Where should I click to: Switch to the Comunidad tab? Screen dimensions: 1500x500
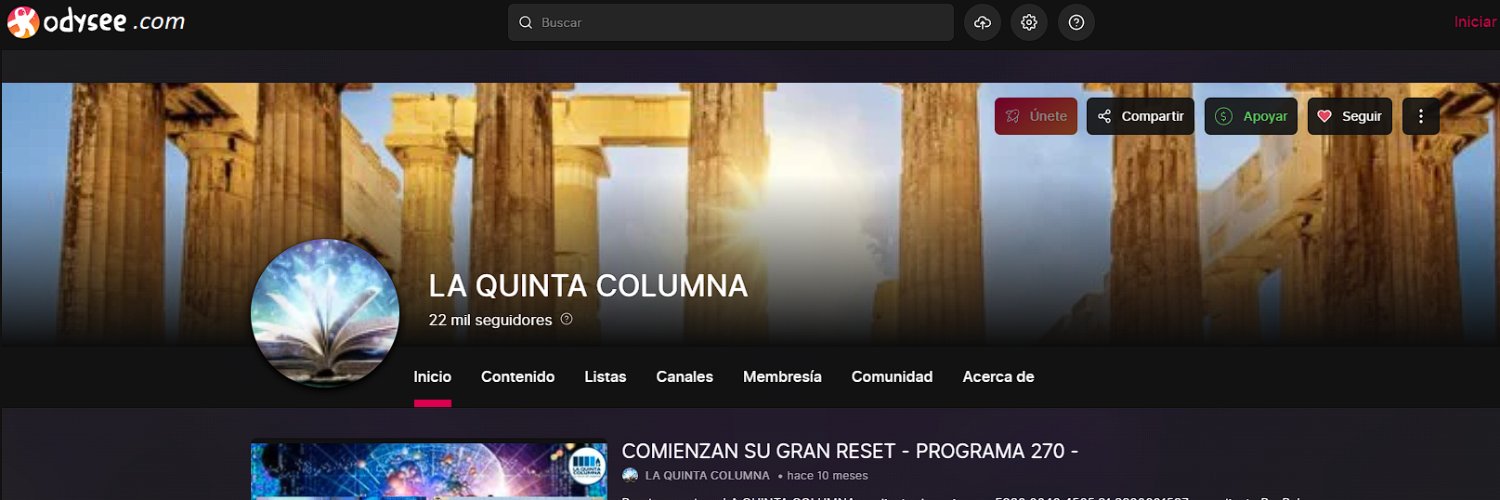coord(892,377)
